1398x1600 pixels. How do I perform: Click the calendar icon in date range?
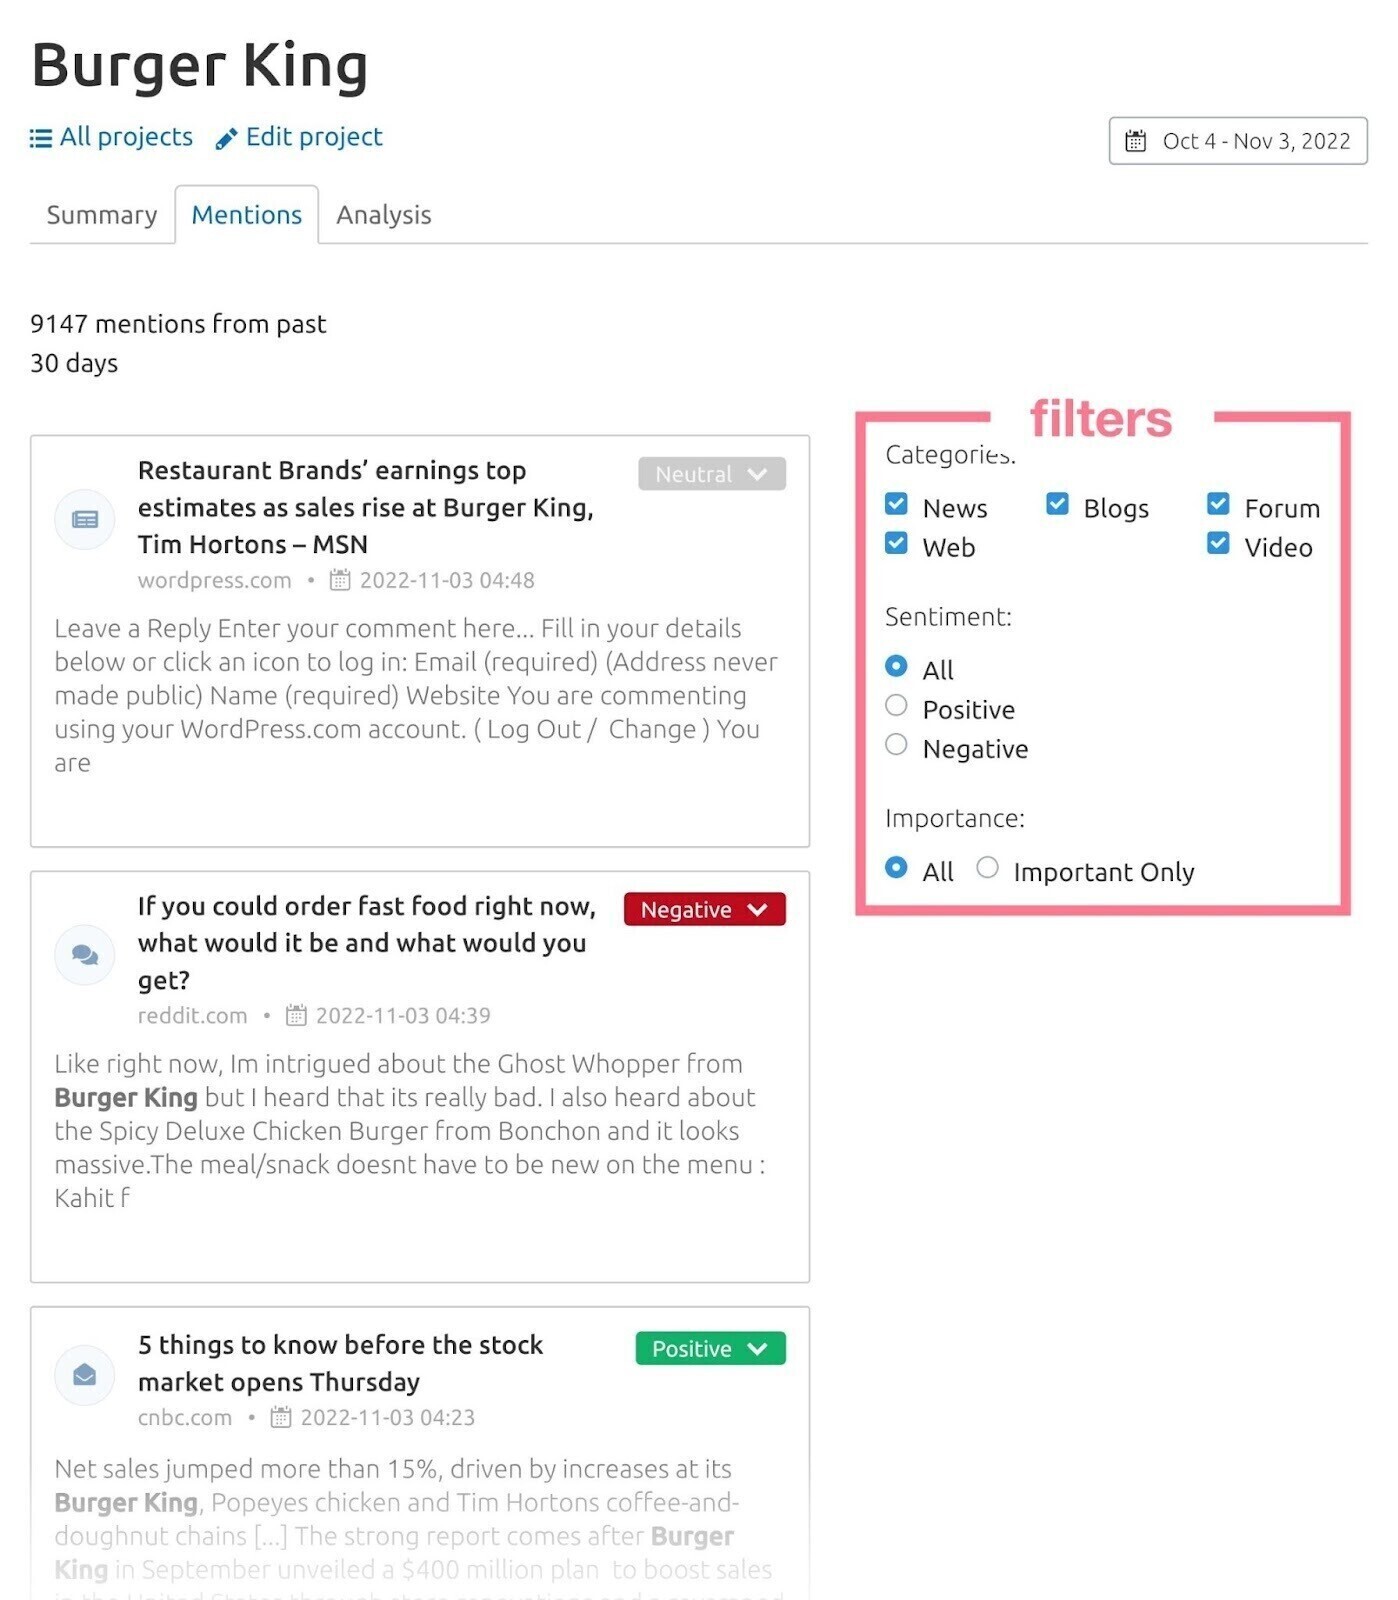(x=1136, y=141)
